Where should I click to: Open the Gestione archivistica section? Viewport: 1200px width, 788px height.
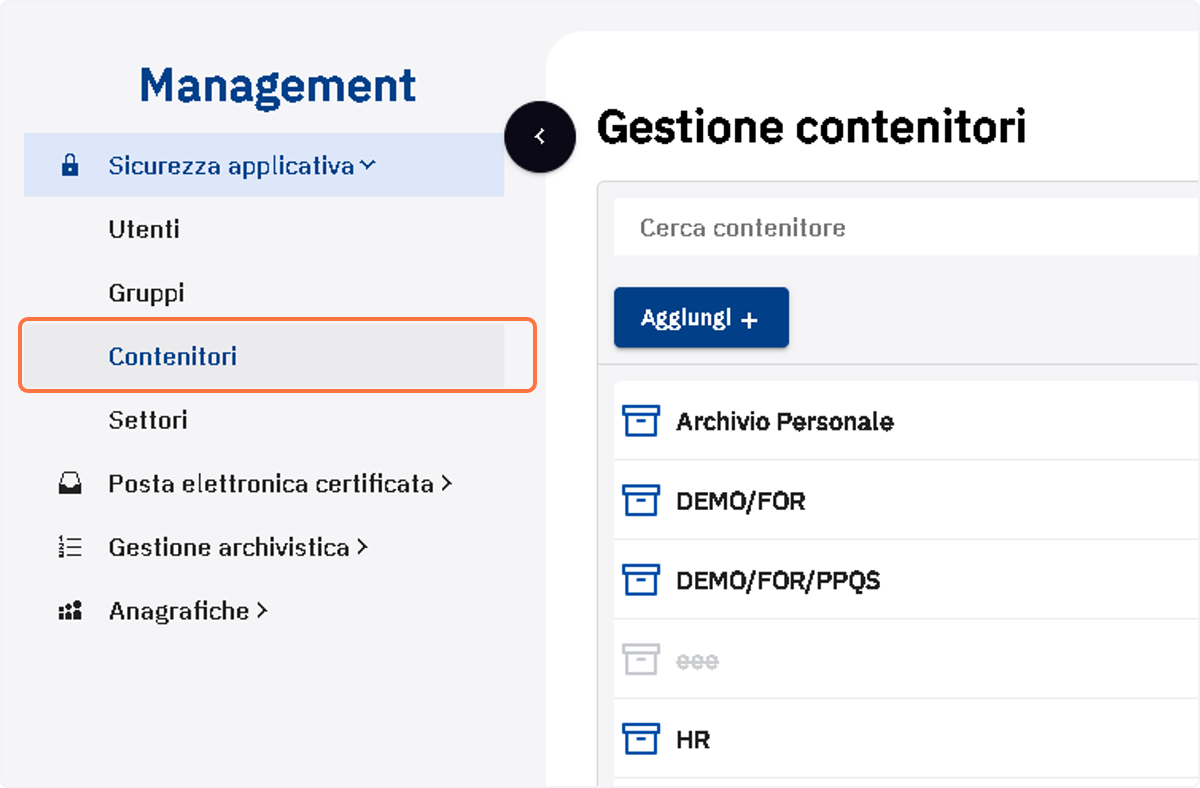point(229,548)
